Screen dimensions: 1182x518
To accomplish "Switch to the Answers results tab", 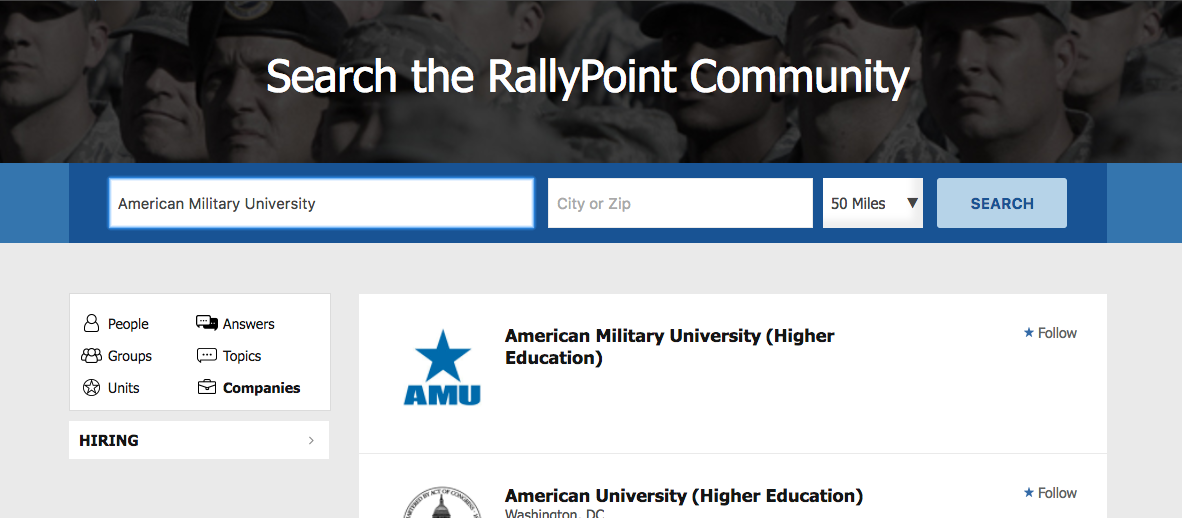I will click(x=248, y=324).
